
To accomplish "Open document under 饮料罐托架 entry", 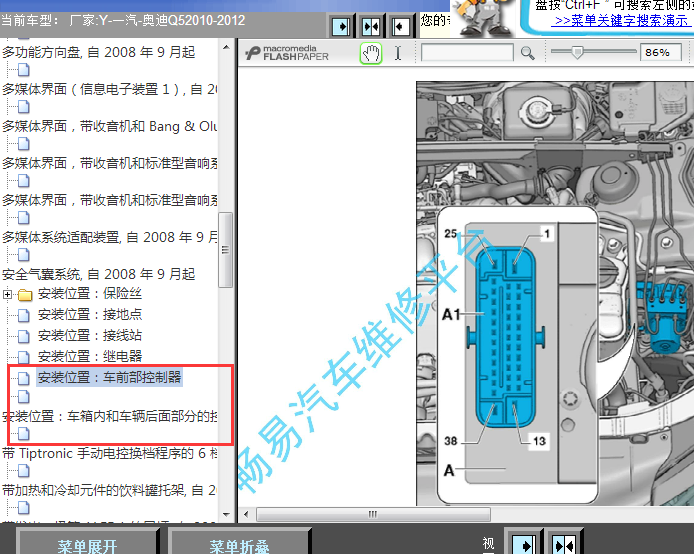I will (23, 508).
